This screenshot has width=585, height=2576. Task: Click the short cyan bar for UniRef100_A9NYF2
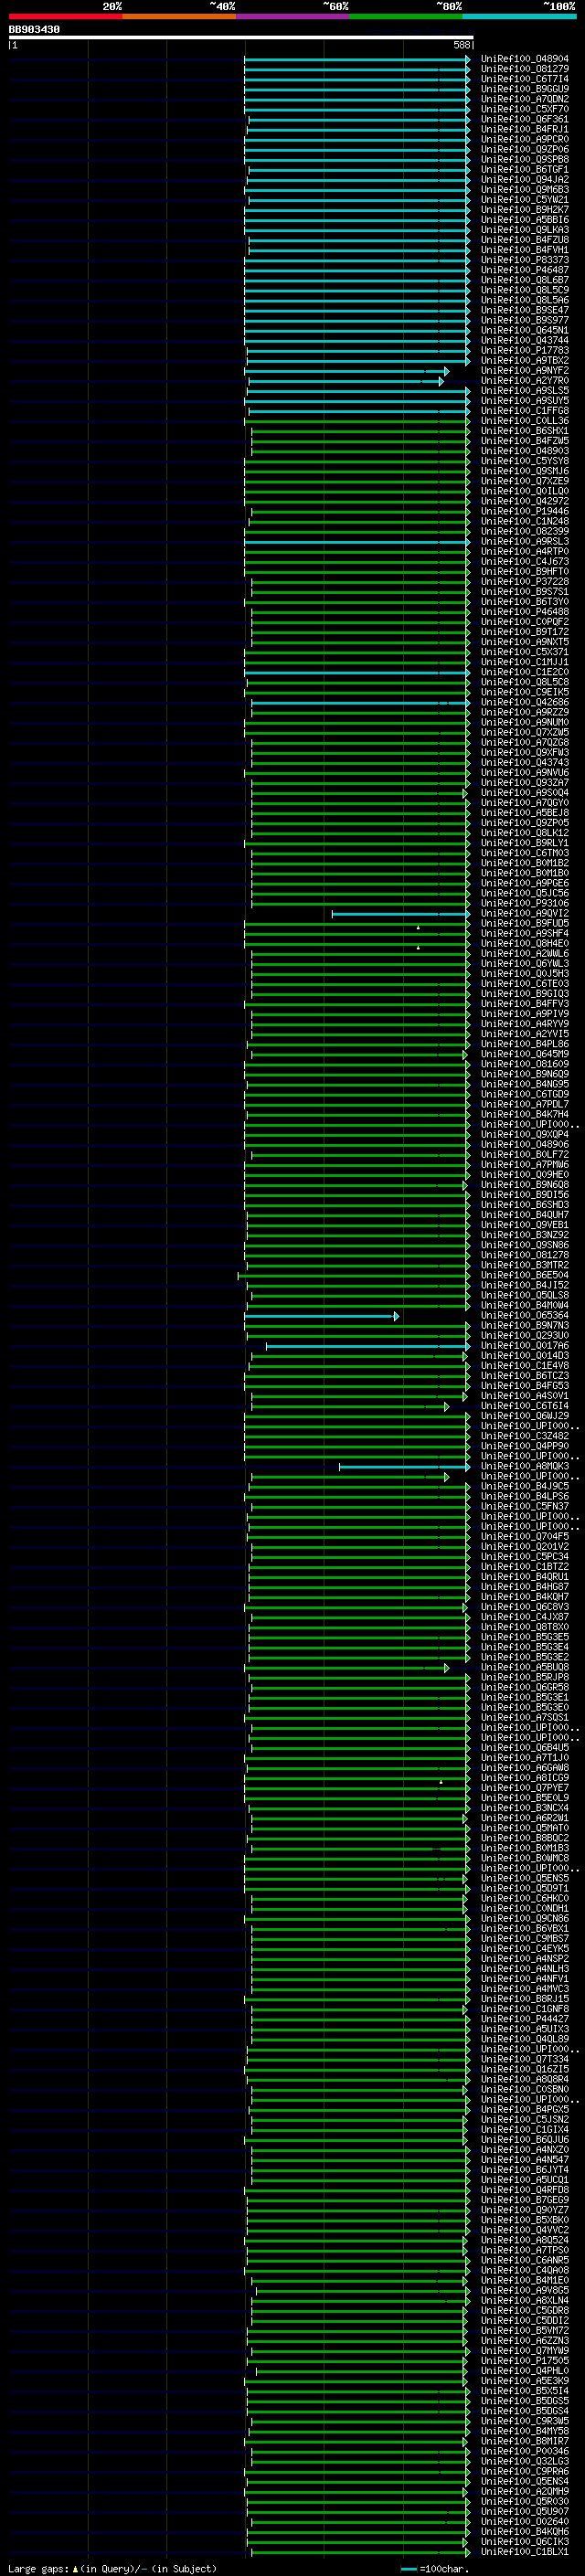pos(347,371)
